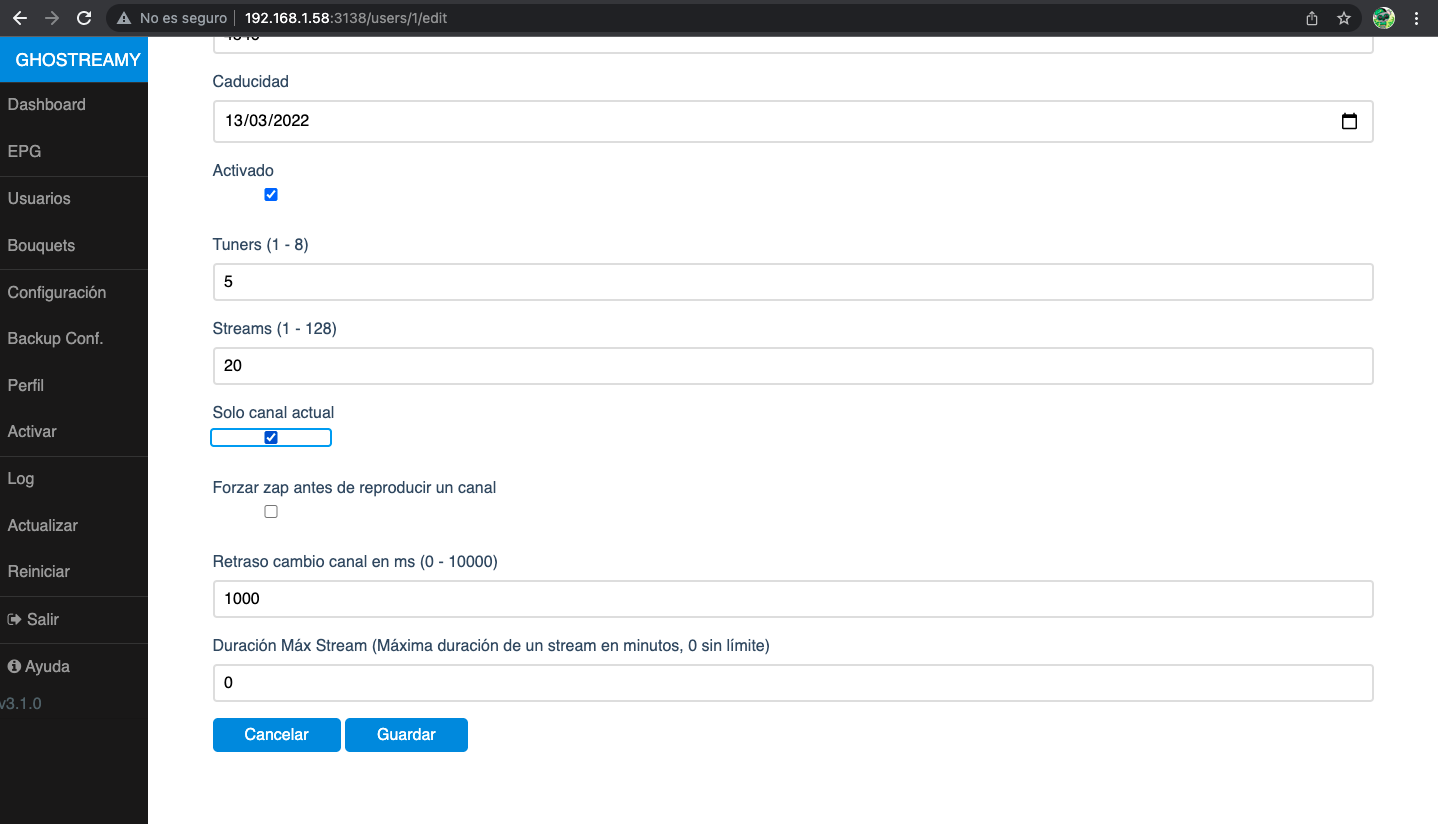Open the browser three-dot menu

point(1416,18)
